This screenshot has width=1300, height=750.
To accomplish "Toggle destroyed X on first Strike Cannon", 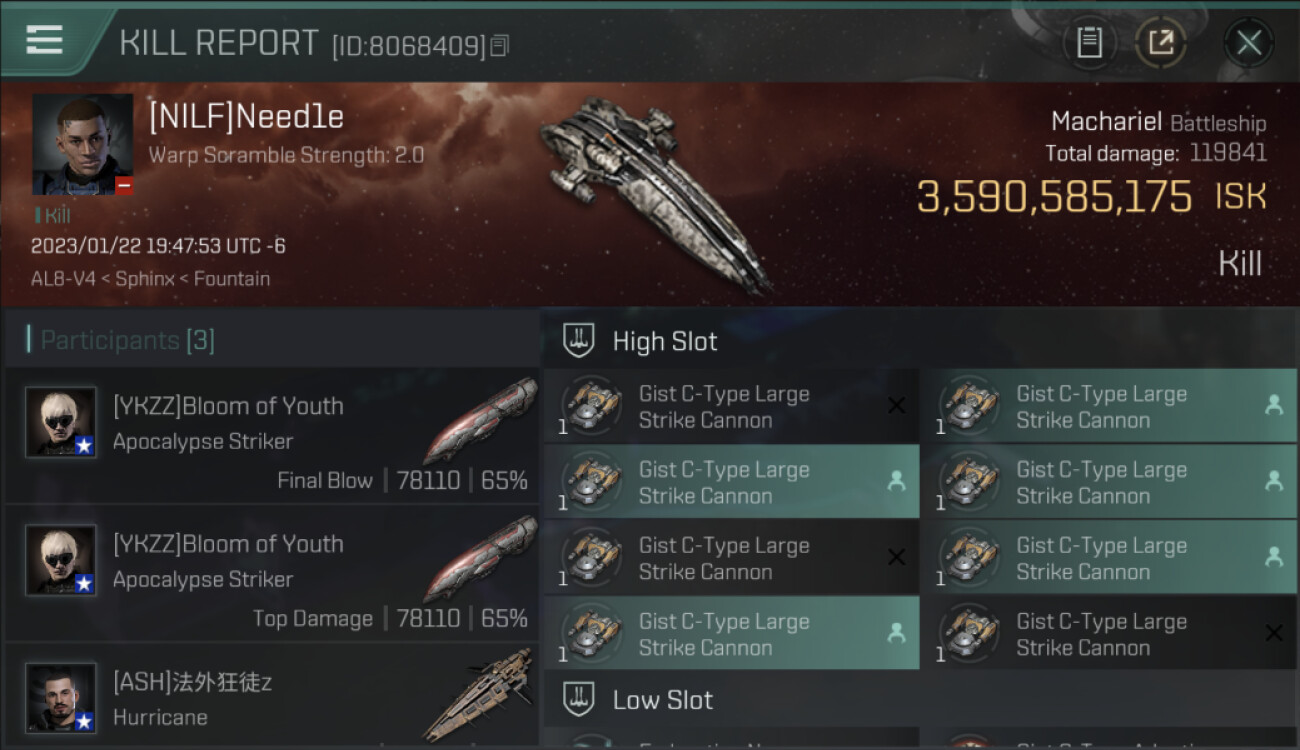I will click(x=896, y=405).
